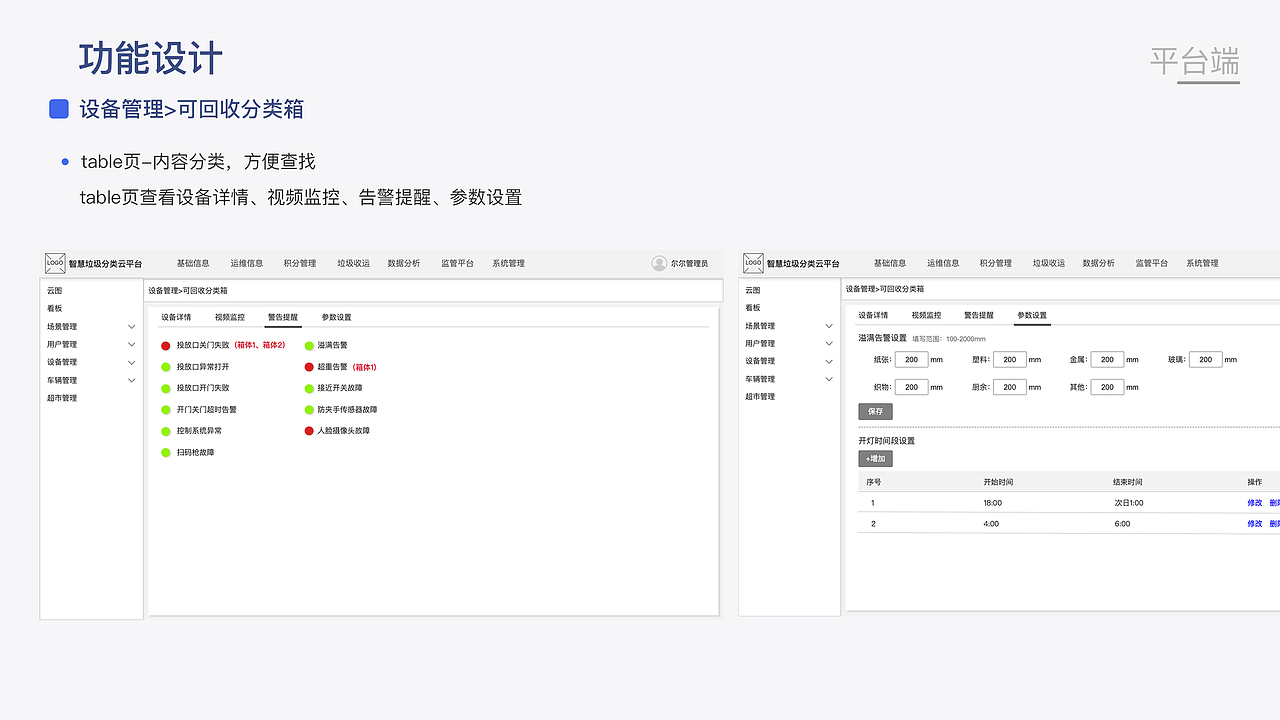Open 超市管理 in right window sidebar
This screenshot has width=1280, height=720.
click(760, 397)
